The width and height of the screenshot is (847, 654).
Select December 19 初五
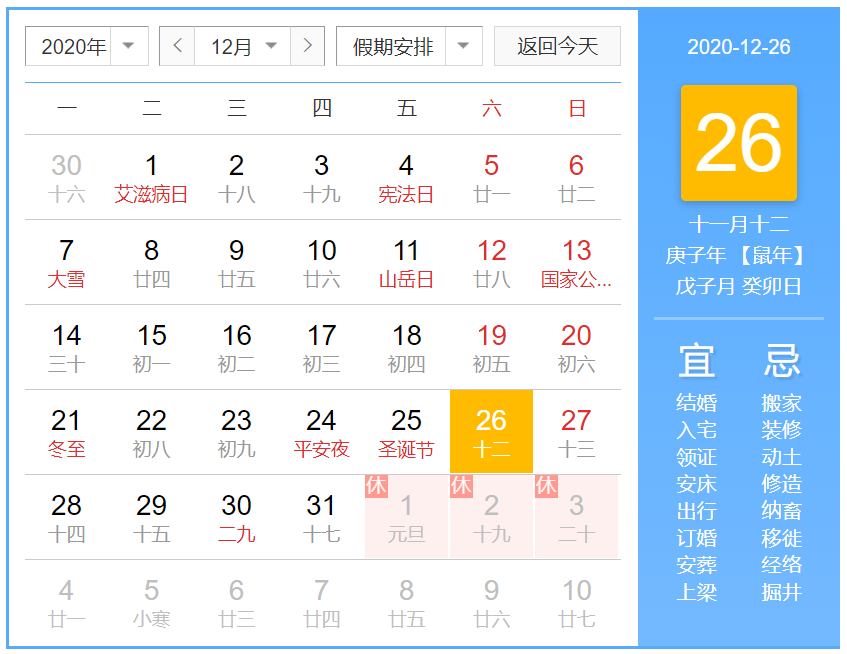click(x=492, y=348)
